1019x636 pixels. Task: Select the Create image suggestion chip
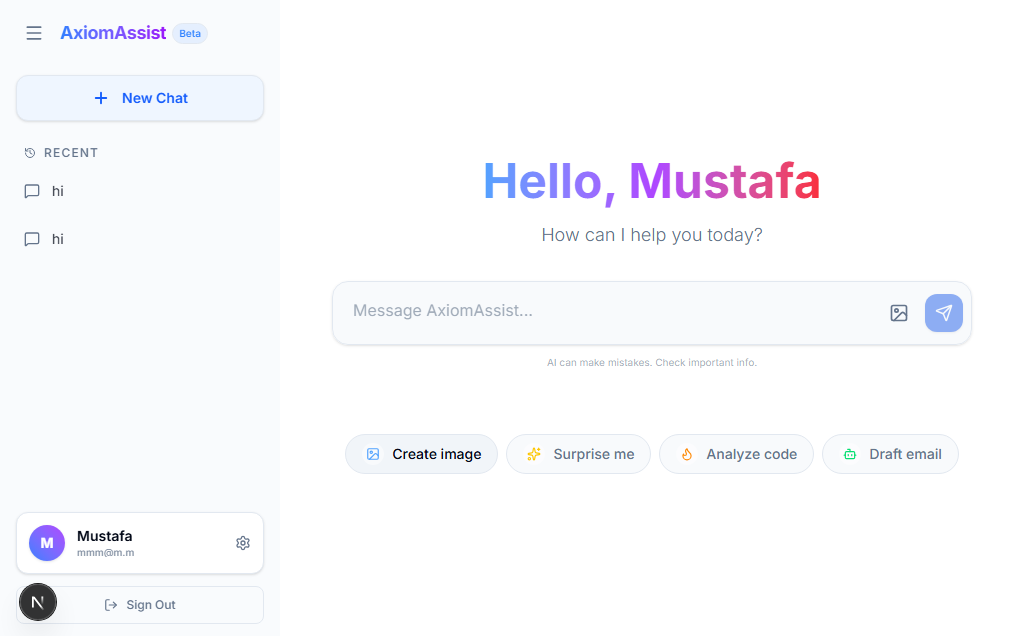click(421, 454)
